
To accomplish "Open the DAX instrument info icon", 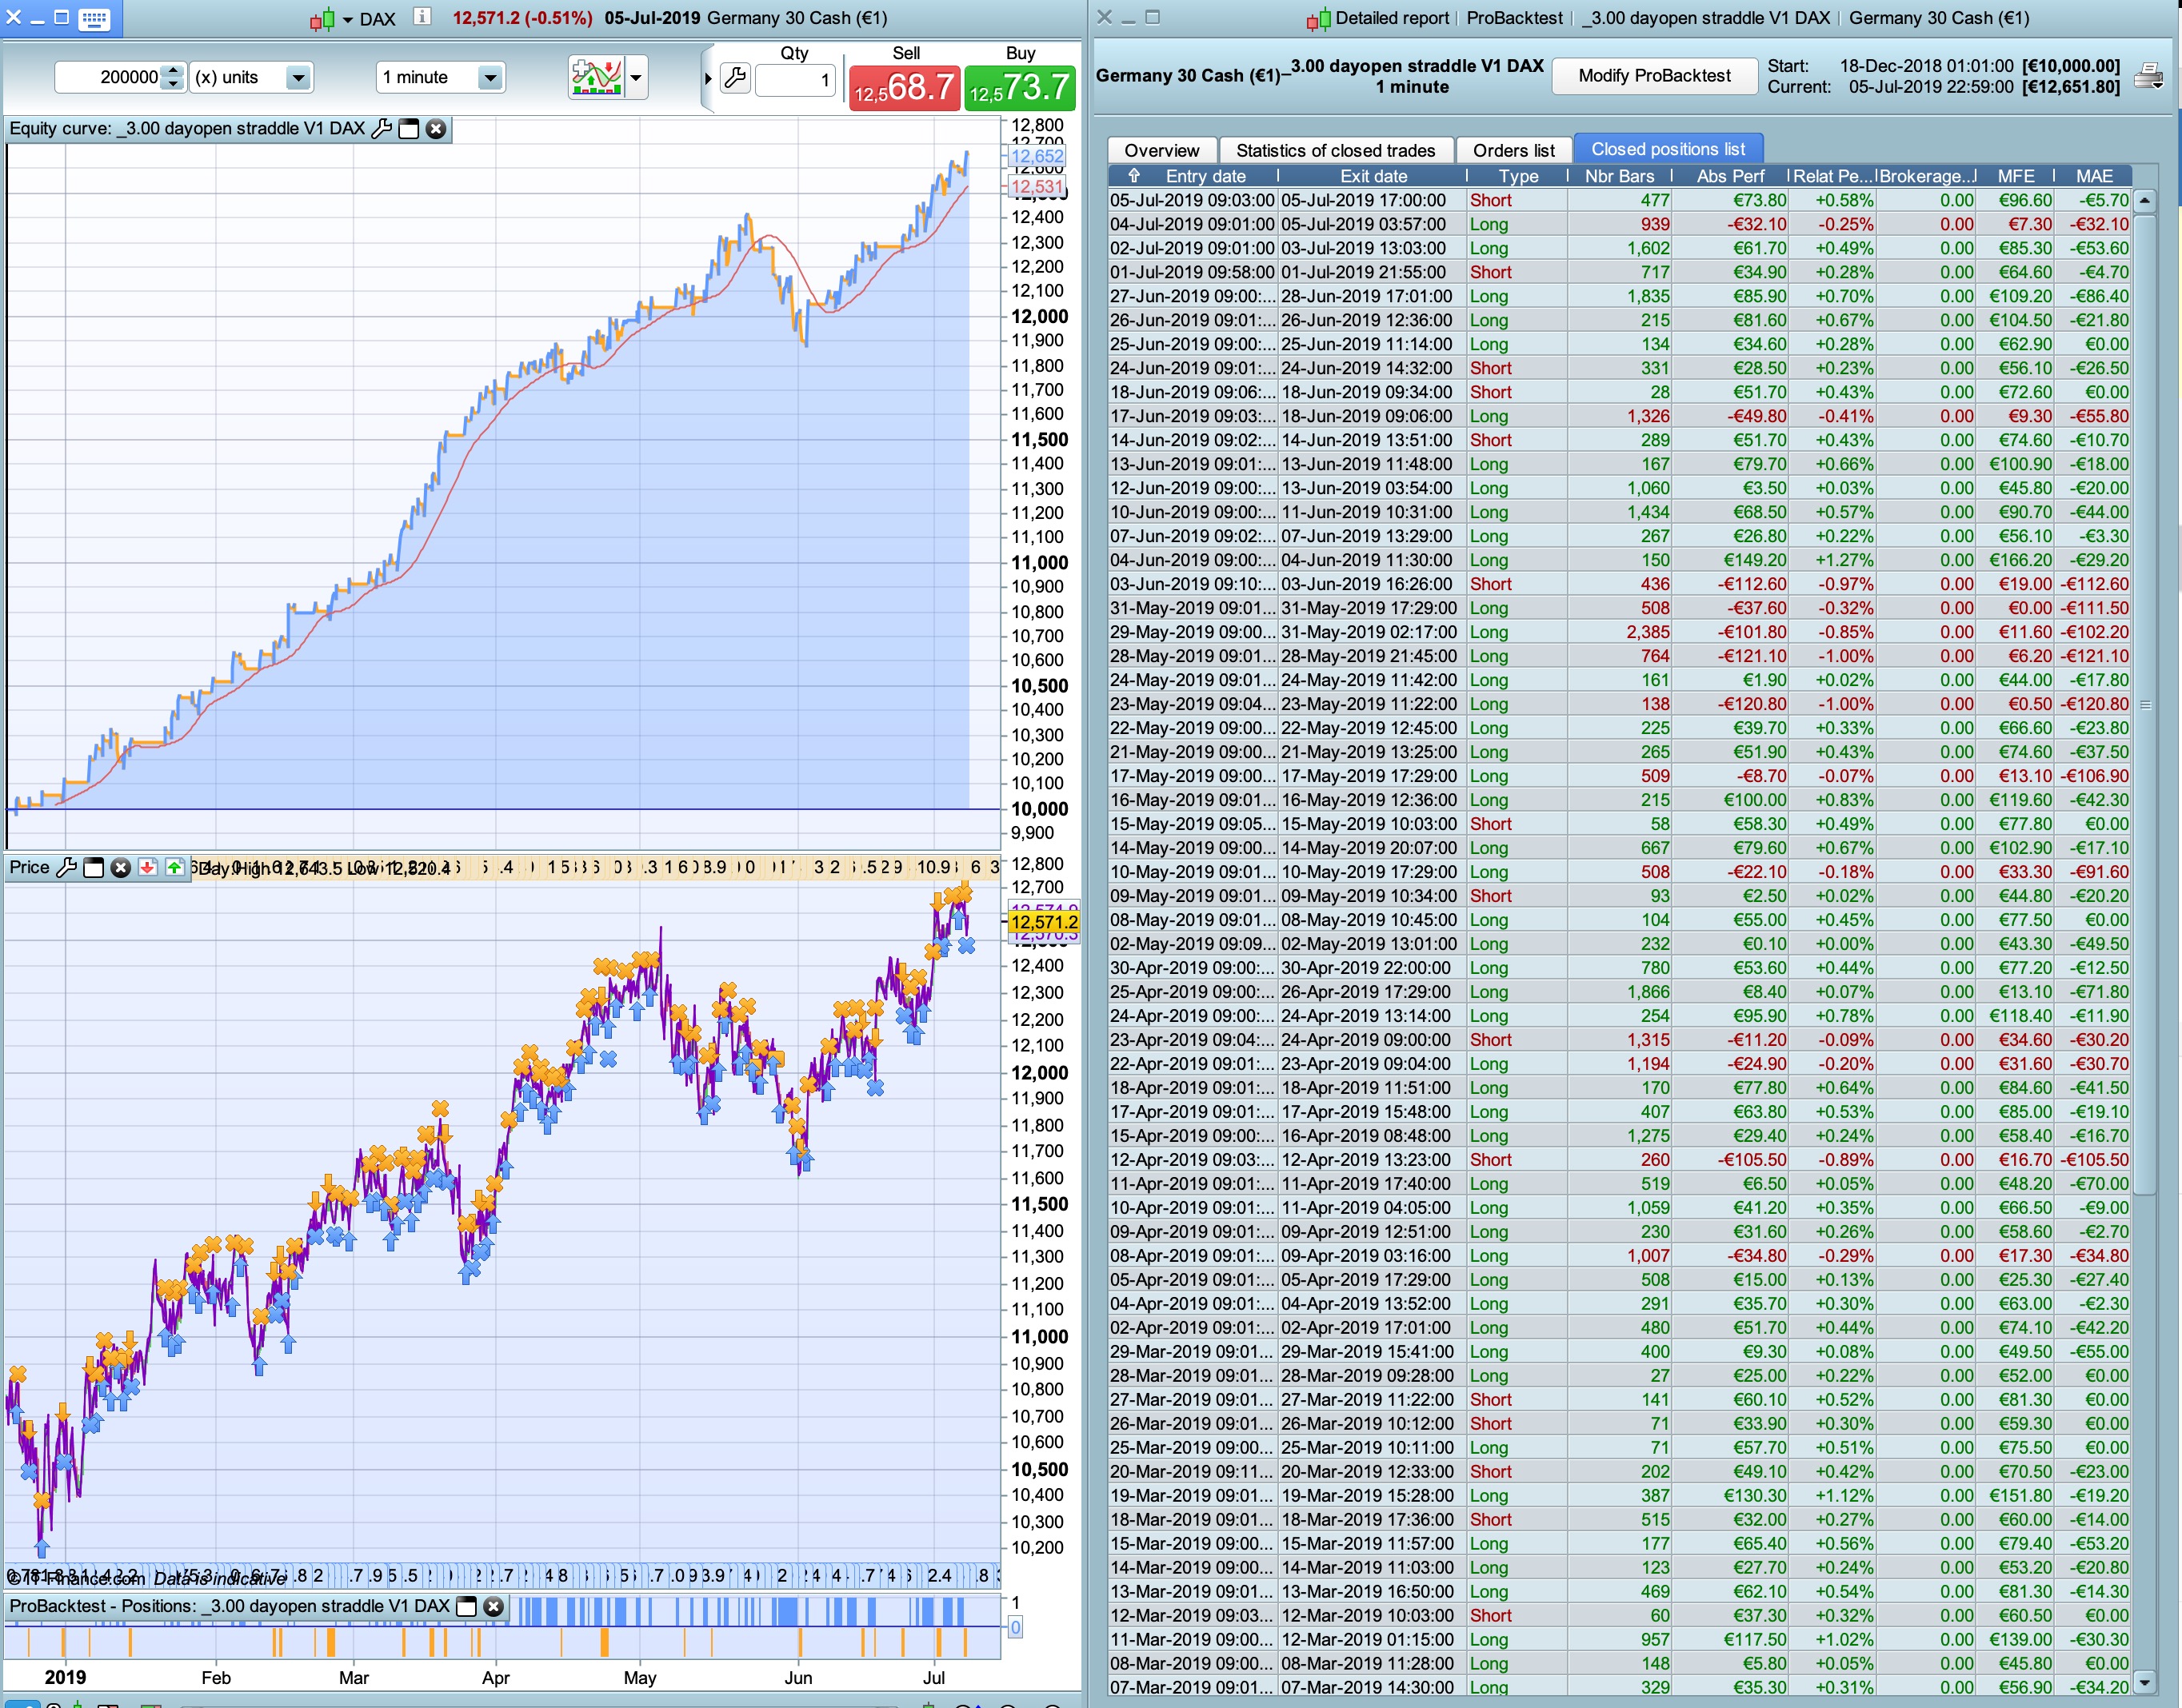I will tap(422, 17).
